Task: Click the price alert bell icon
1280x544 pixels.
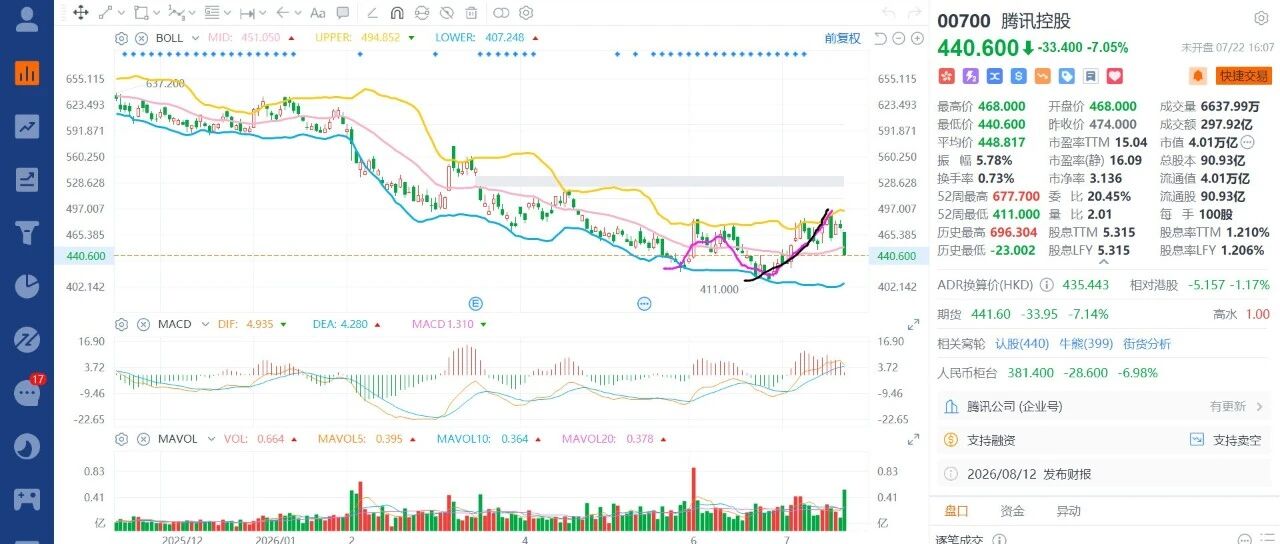Action: coord(1197,76)
